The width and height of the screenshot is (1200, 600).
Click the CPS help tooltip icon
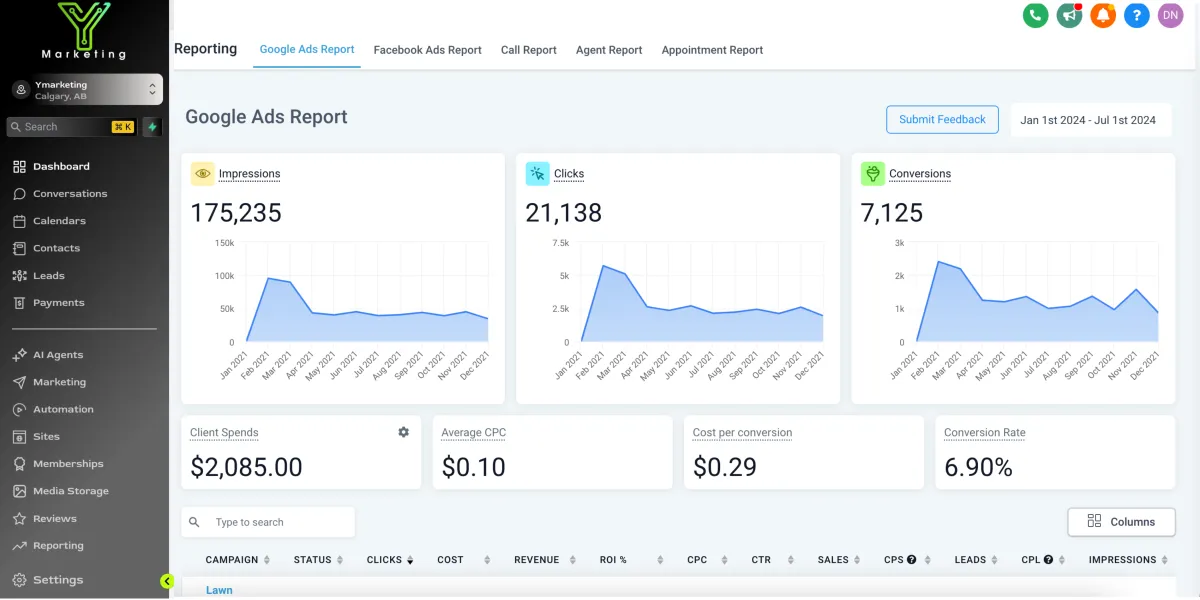tap(911, 560)
